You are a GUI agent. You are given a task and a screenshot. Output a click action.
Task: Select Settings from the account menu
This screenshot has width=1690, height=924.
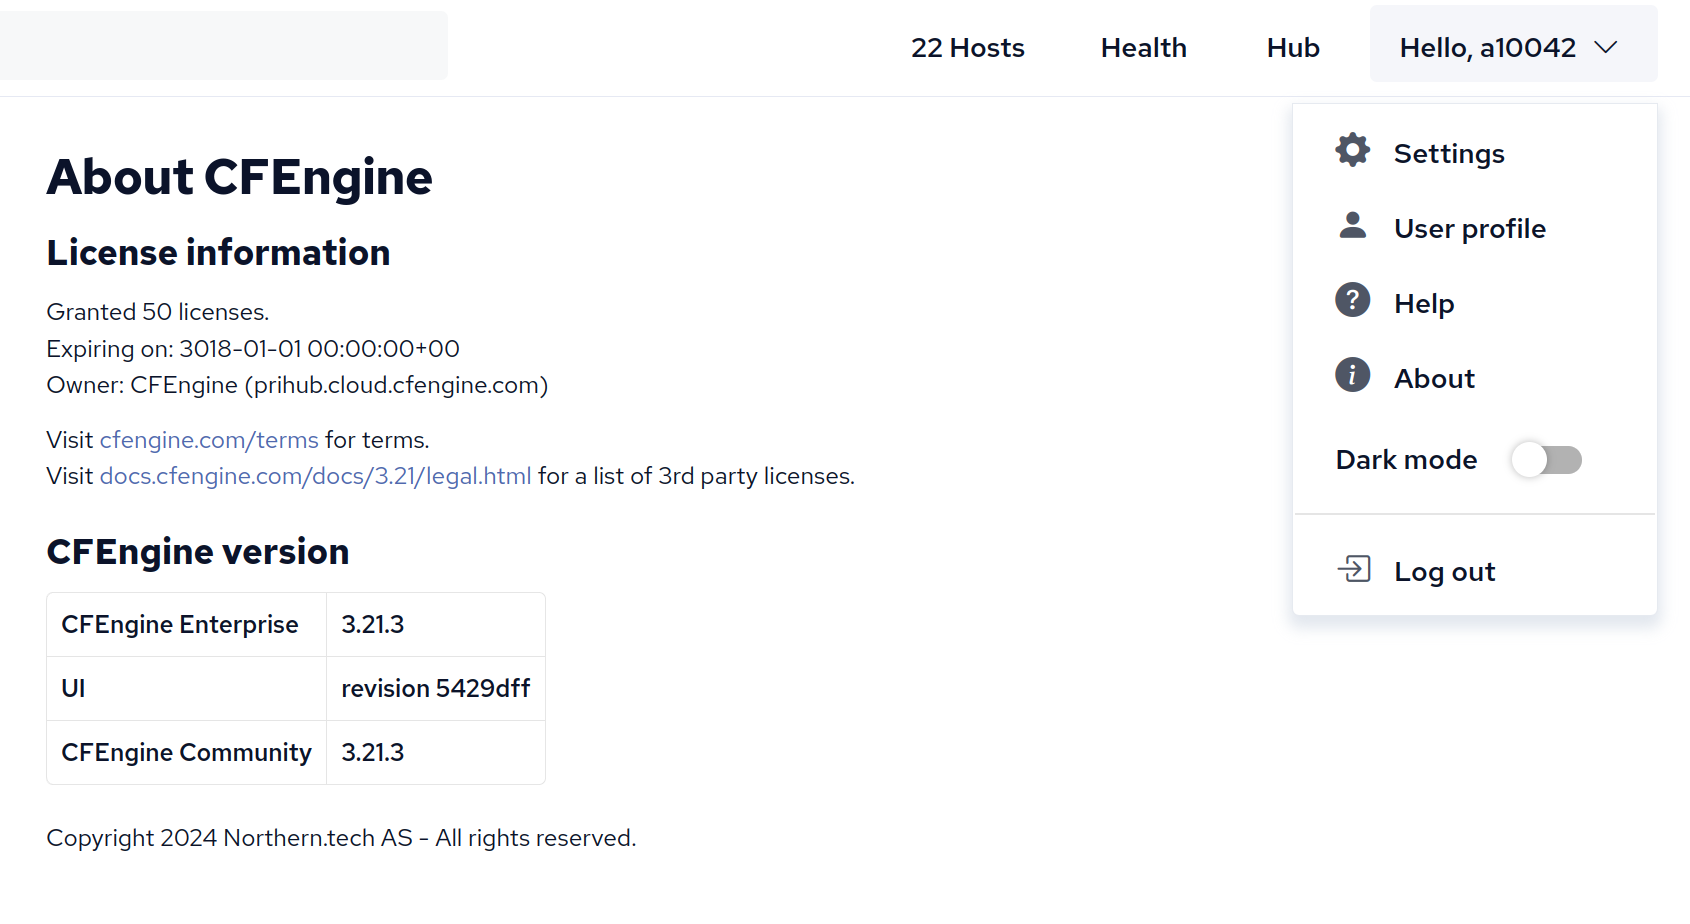(x=1448, y=153)
